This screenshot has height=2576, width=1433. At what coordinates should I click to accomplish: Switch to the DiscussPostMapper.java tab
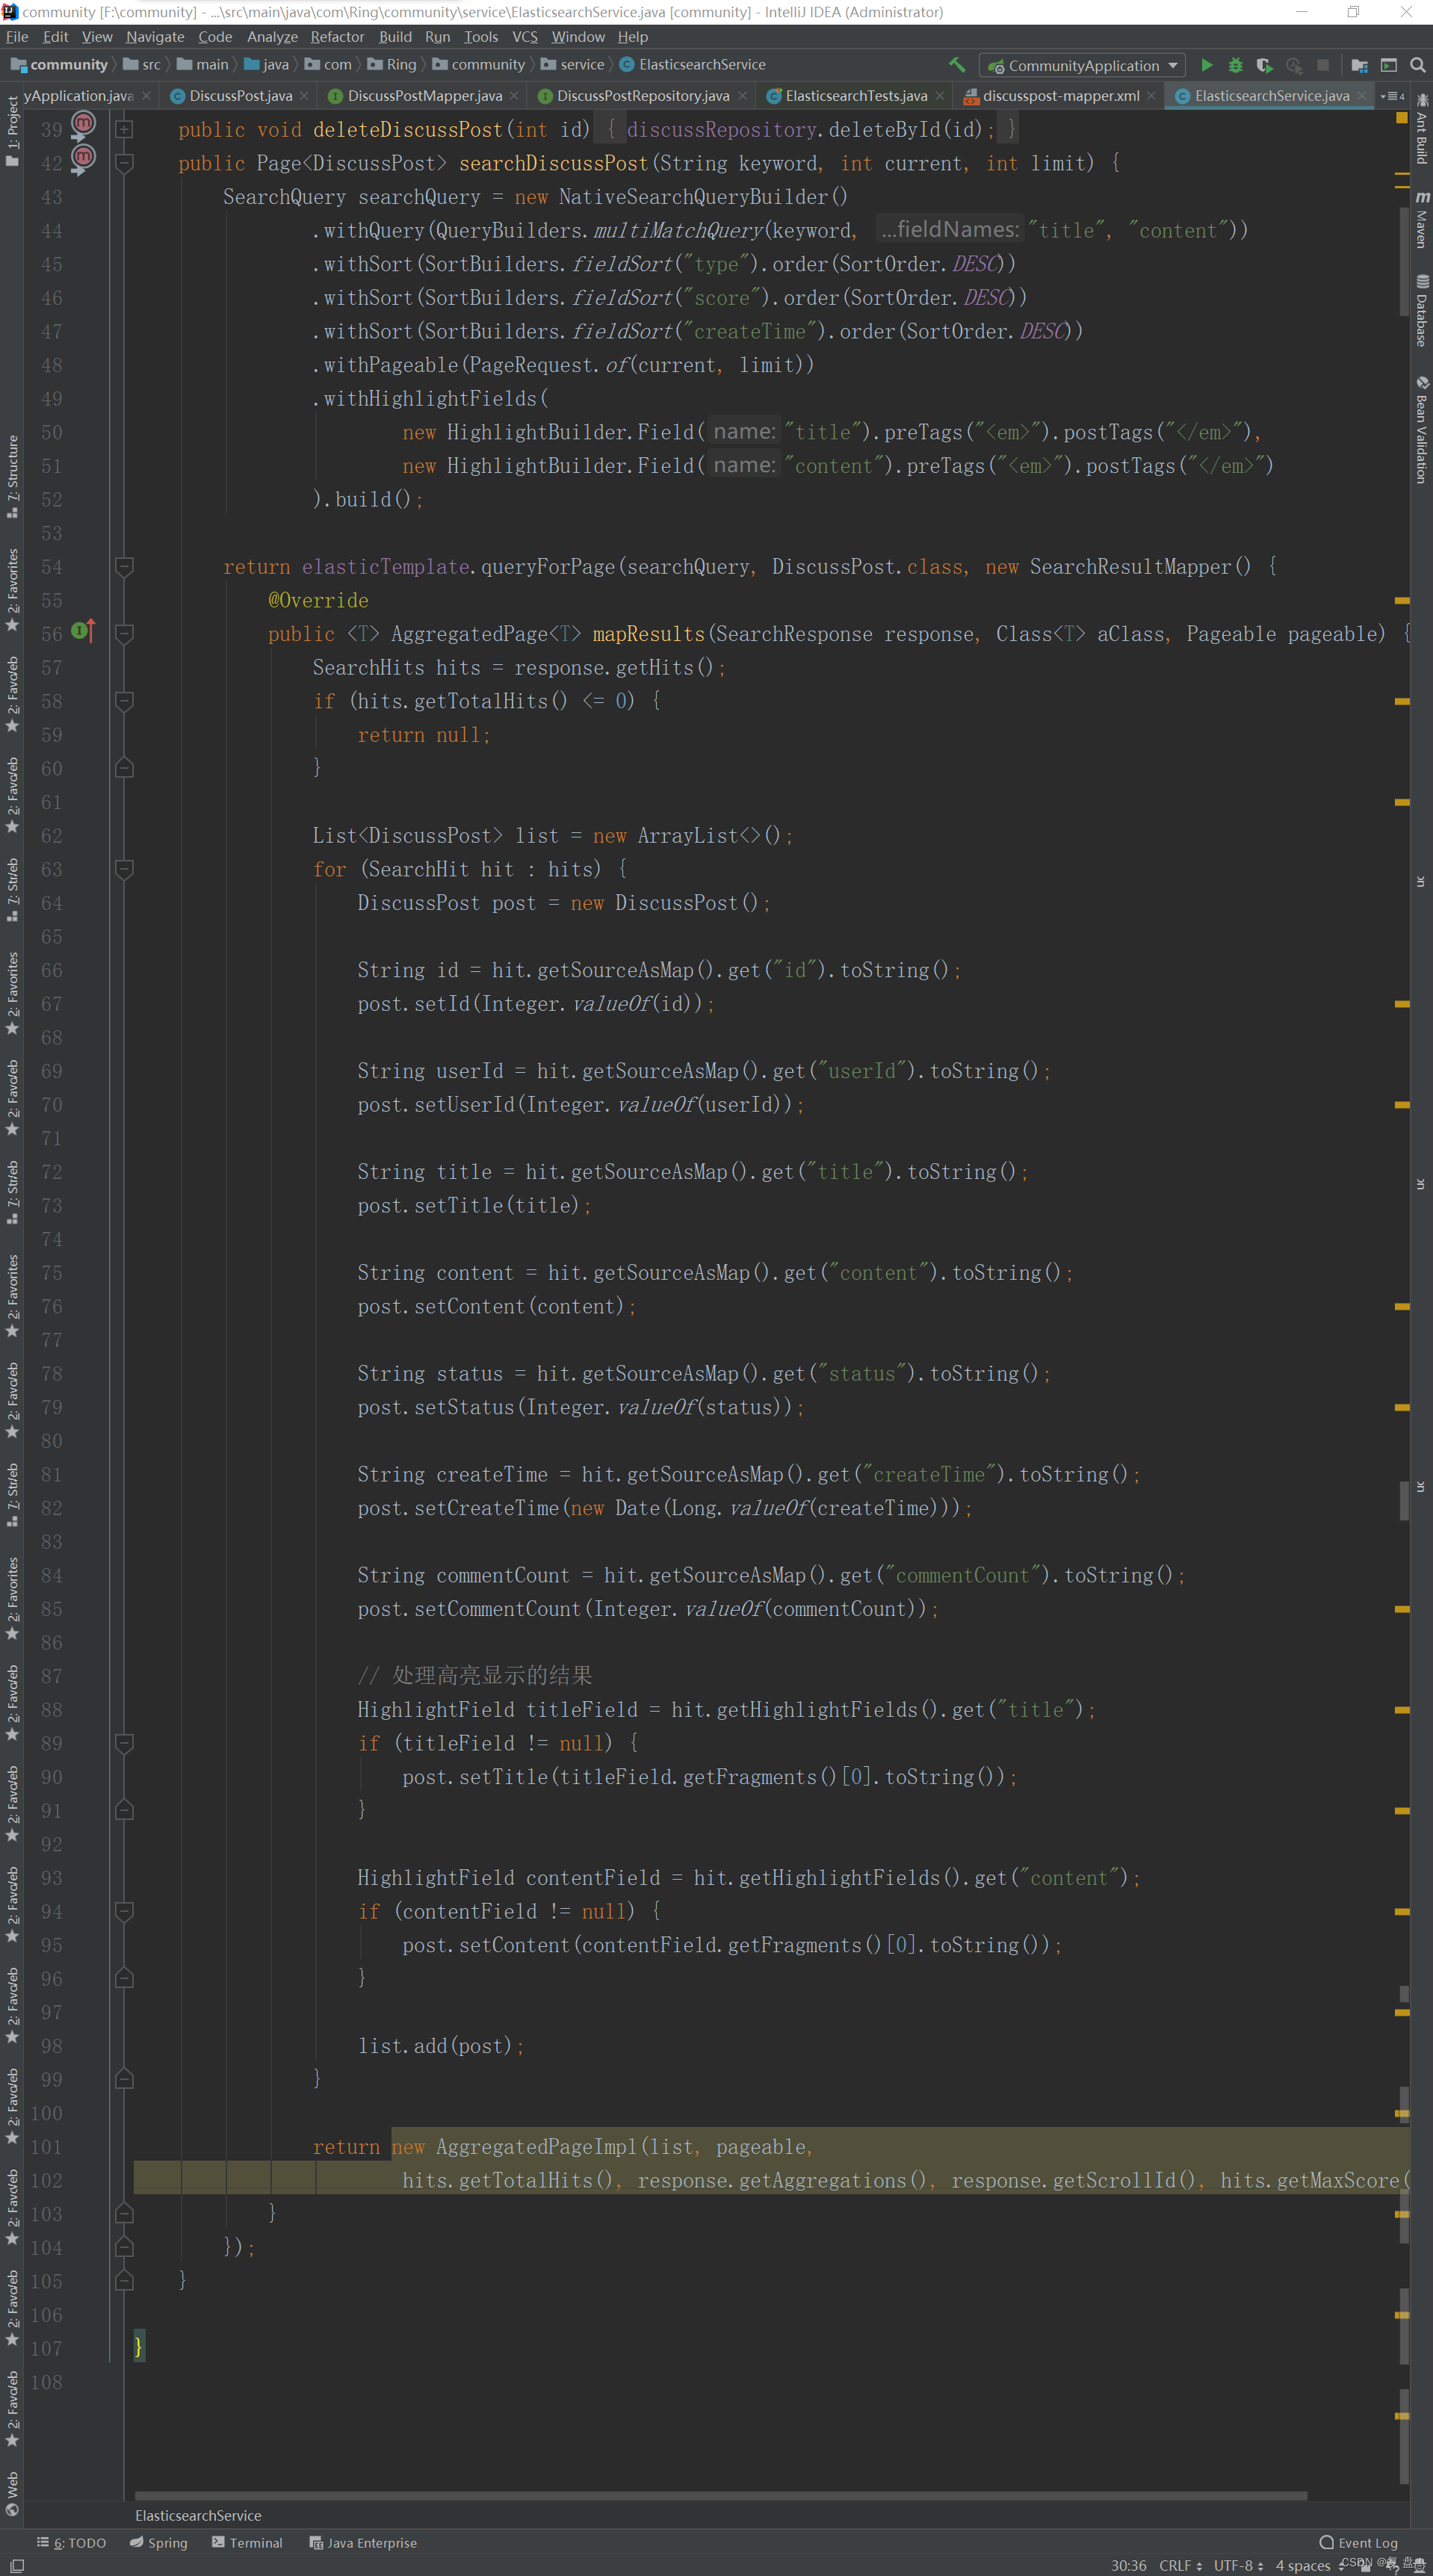(x=424, y=96)
